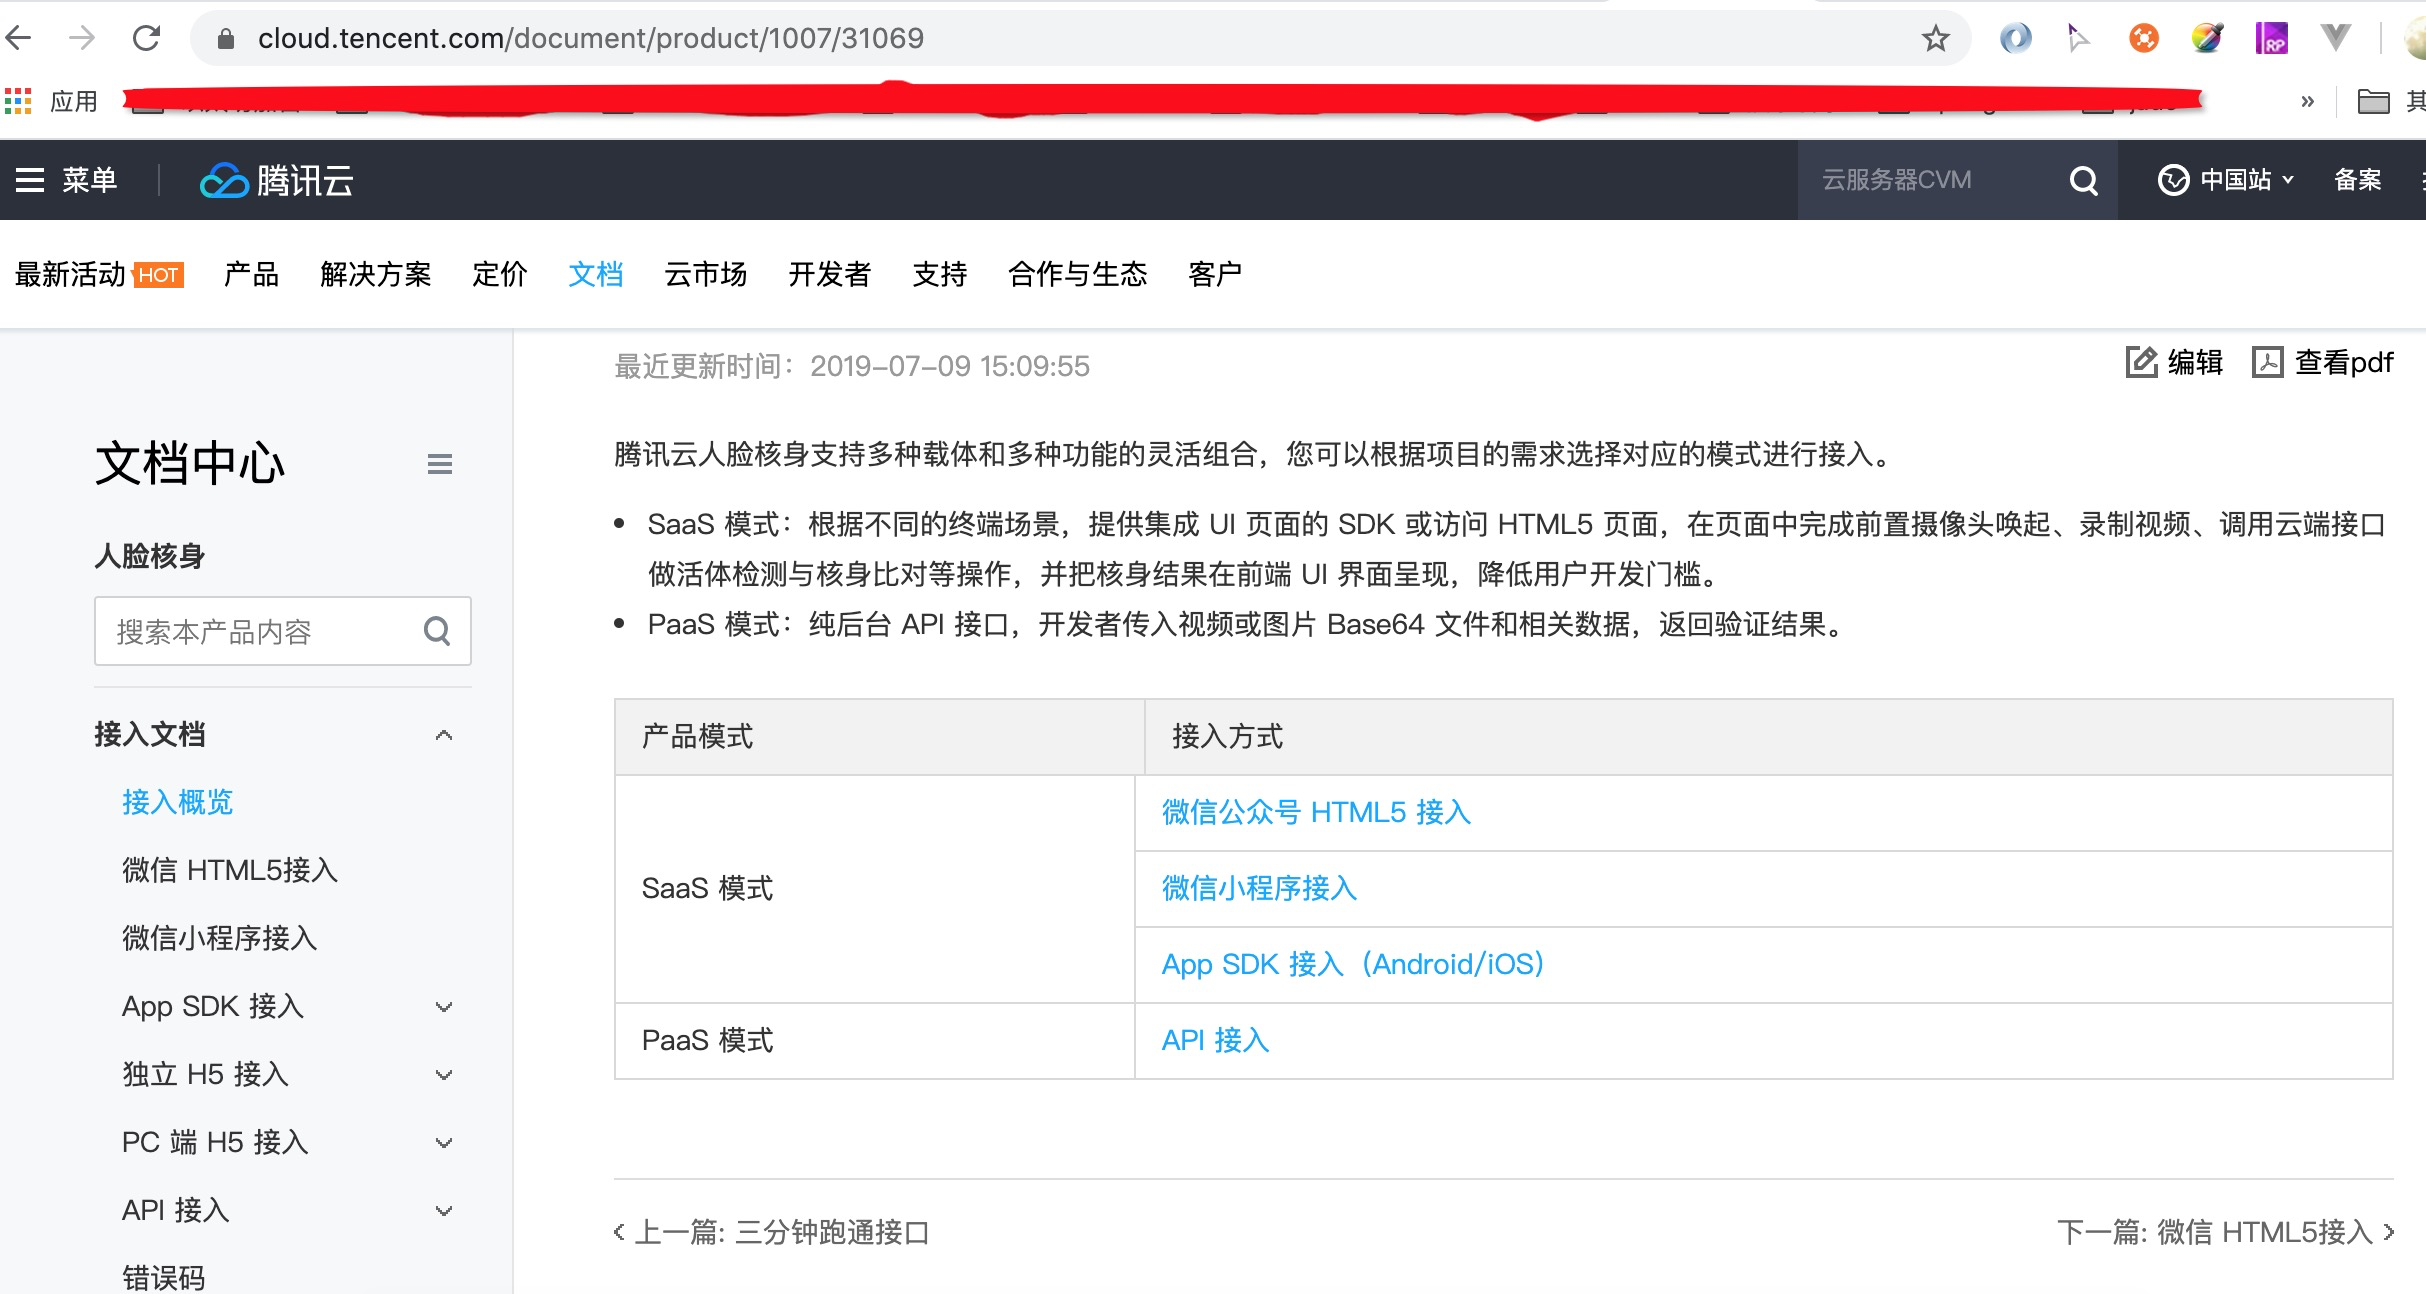
Task: Bookmark page with the star icon
Action: tap(1936, 38)
